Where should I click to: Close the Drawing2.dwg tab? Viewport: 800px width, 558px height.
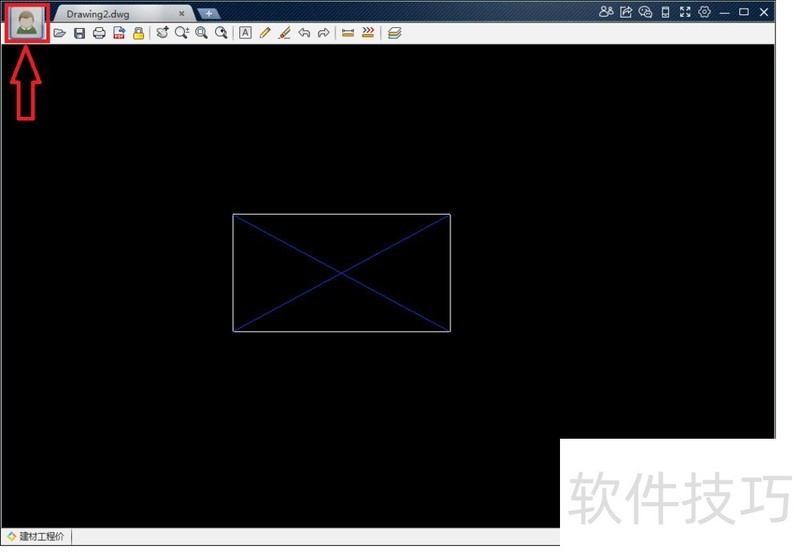tap(182, 14)
